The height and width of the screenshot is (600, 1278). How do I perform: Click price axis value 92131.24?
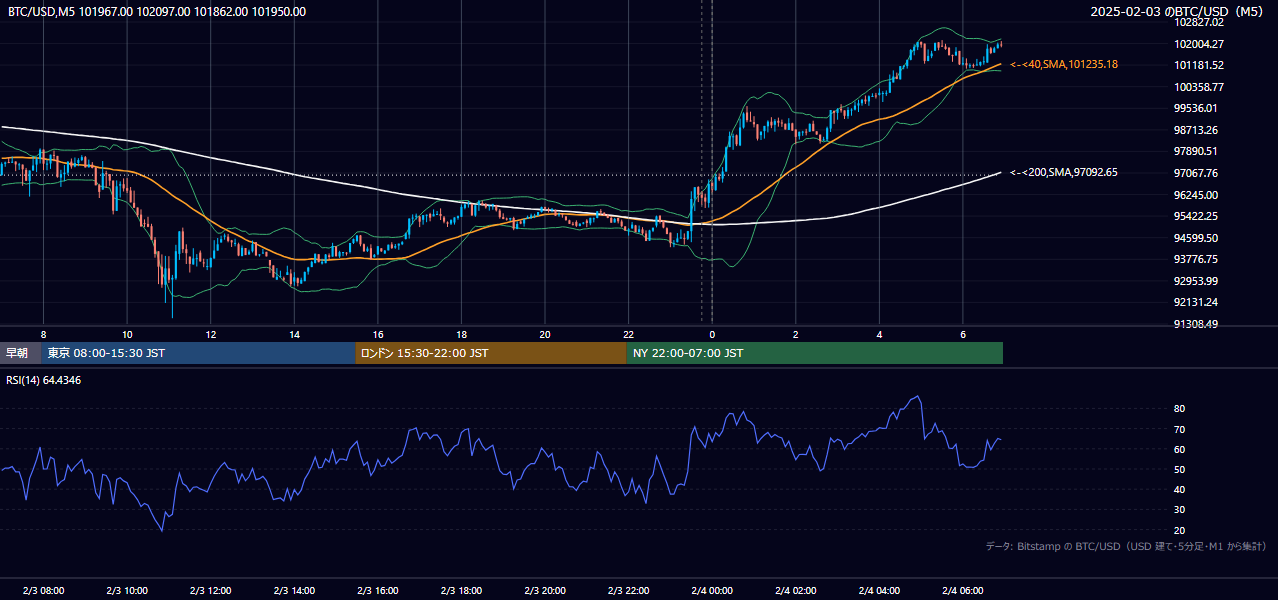[x=1197, y=302]
